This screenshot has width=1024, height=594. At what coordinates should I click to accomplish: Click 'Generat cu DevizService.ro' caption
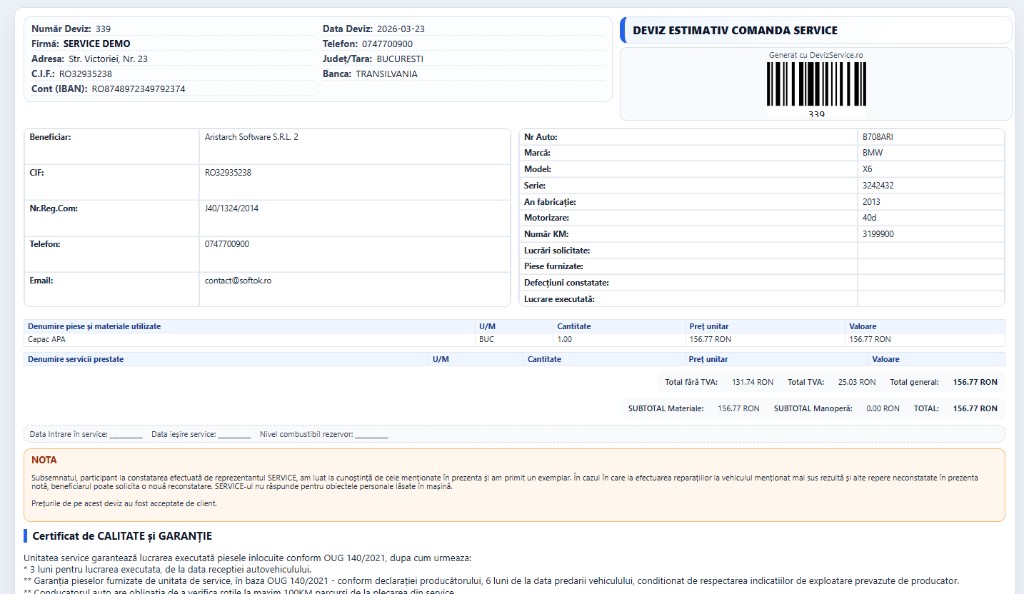point(816,55)
